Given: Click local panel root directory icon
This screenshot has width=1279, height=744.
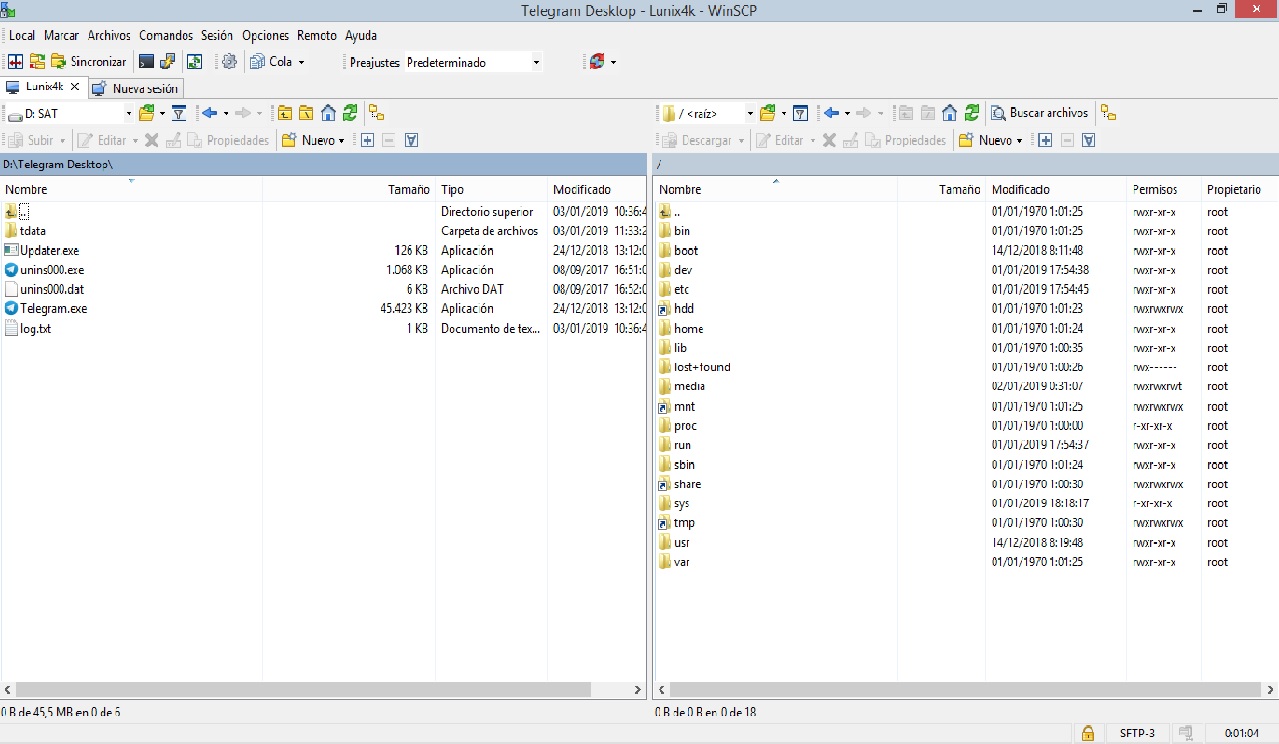Looking at the screenshot, I should [306, 114].
